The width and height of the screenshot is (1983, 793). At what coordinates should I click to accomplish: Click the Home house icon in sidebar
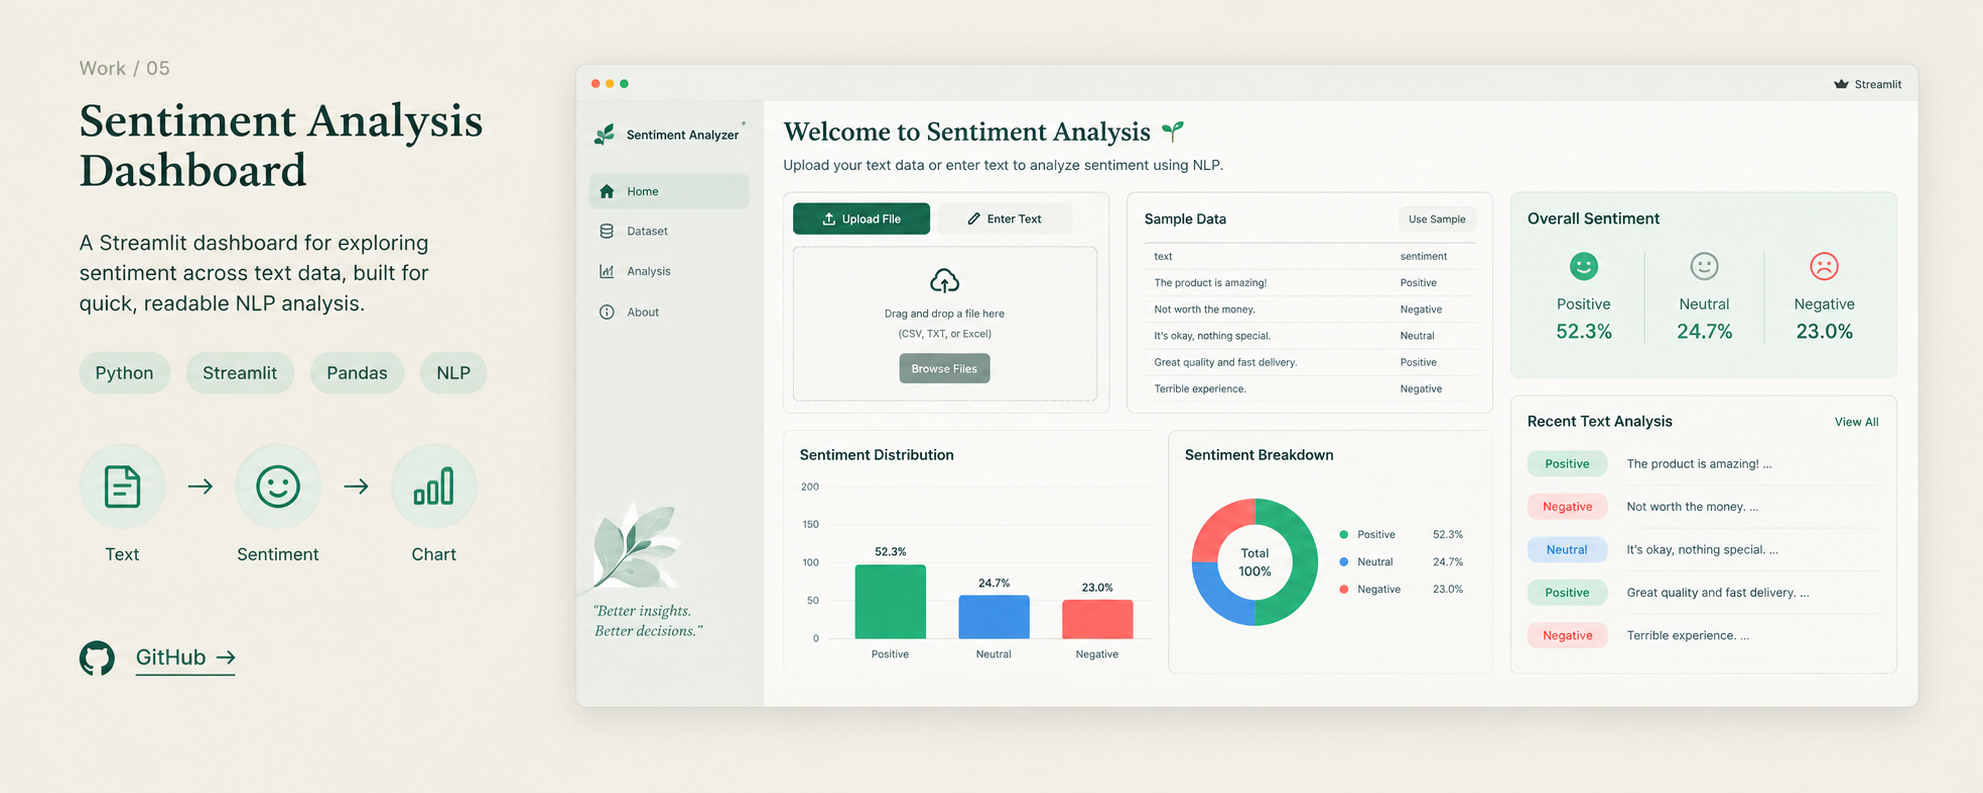pos(607,191)
